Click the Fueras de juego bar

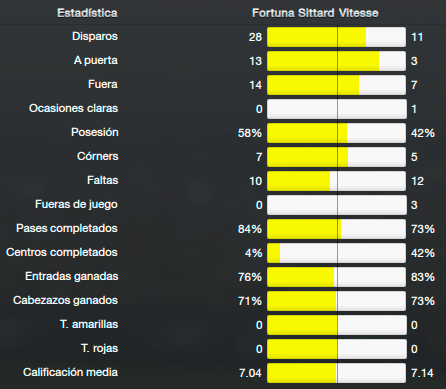tap(336, 205)
